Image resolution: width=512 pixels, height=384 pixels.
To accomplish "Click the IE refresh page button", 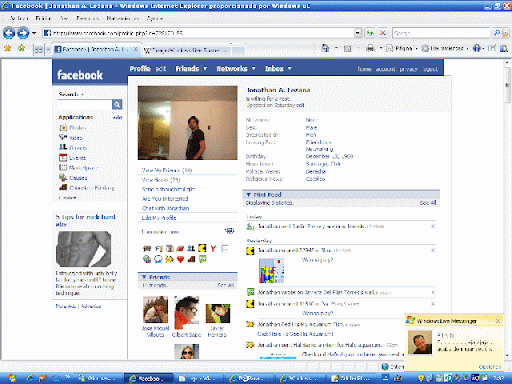I will click(x=370, y=33).
